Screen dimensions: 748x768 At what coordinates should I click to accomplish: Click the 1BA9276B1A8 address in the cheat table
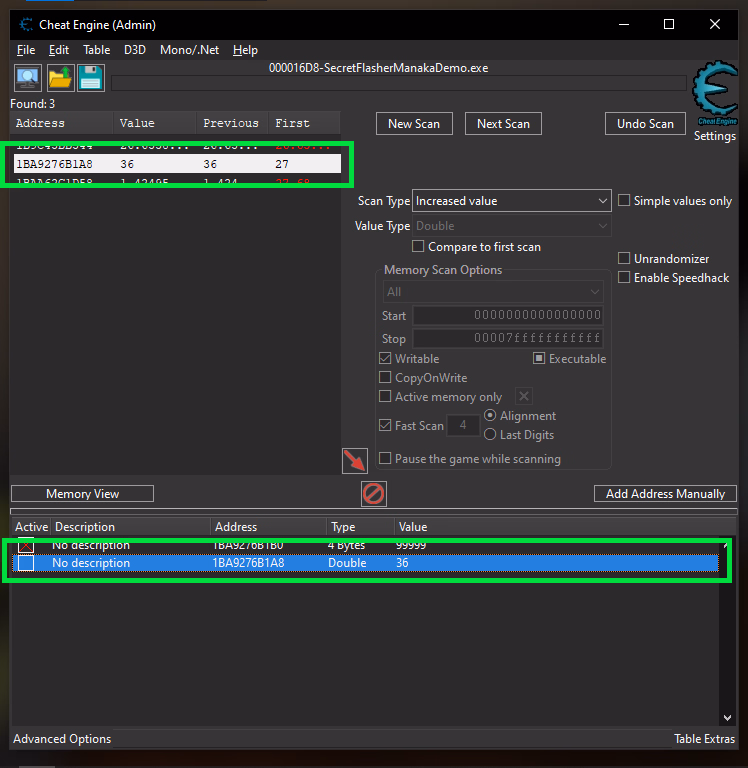(x=248, y=563)
